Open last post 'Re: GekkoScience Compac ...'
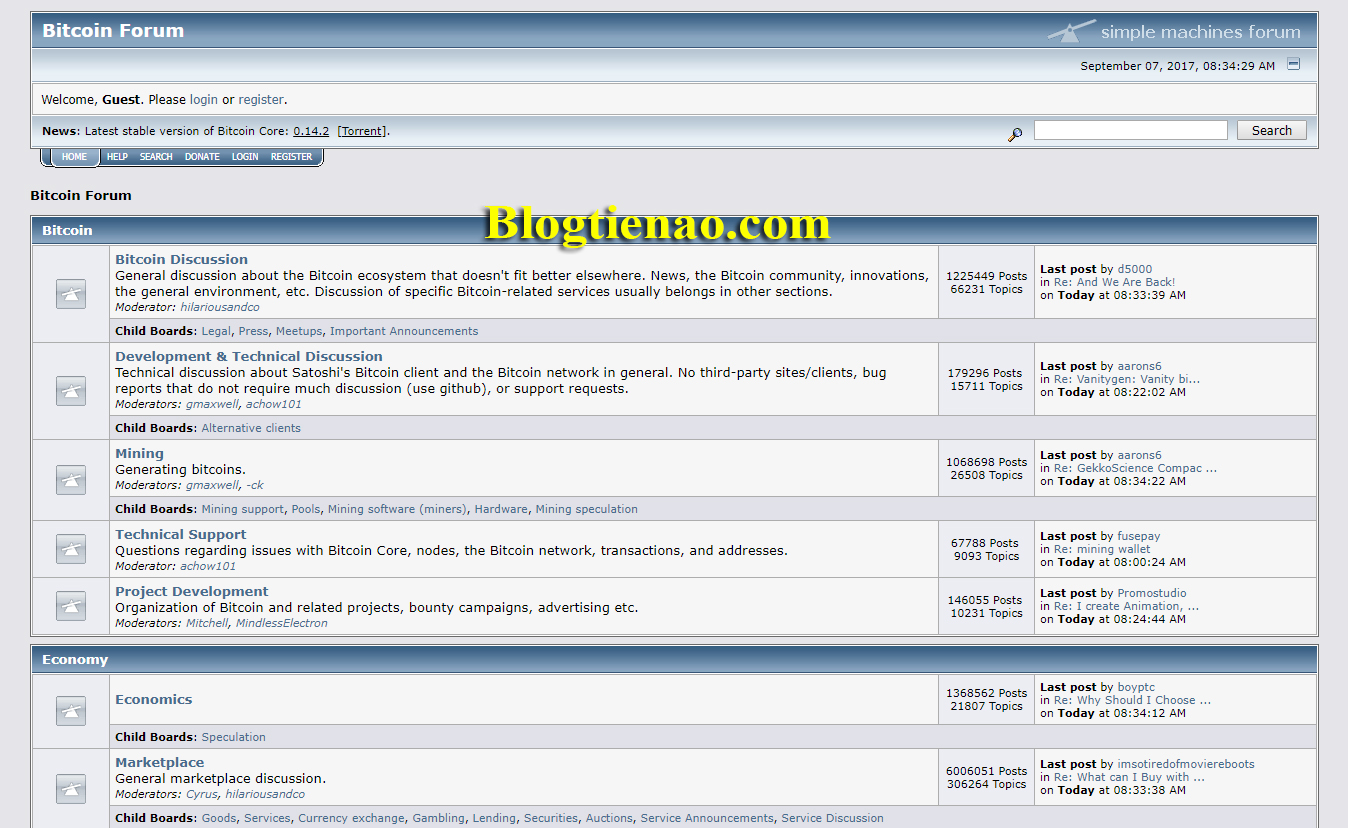The image size is (1348, 828). tap(1135, 468)
